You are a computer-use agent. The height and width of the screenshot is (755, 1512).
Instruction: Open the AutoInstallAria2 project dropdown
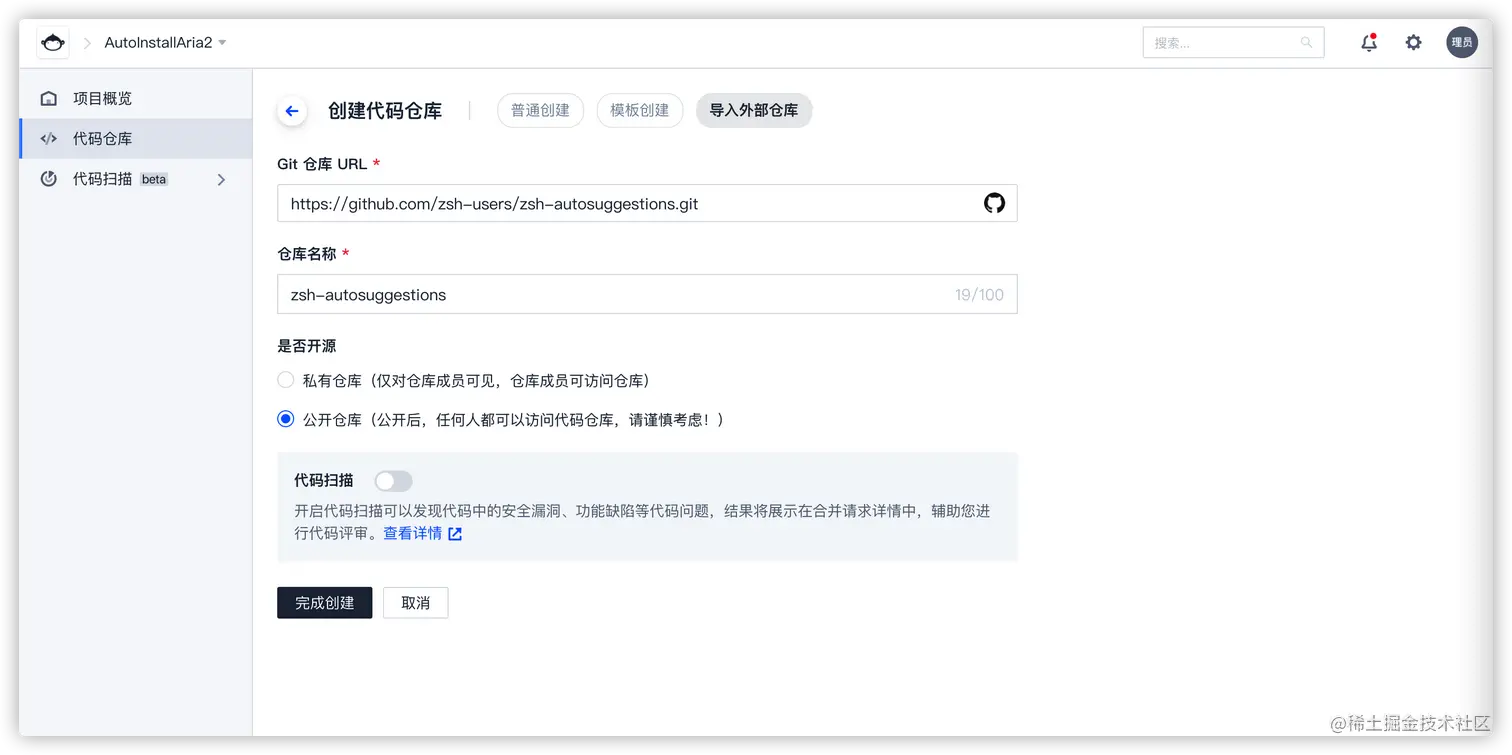[x=165, y=42]
